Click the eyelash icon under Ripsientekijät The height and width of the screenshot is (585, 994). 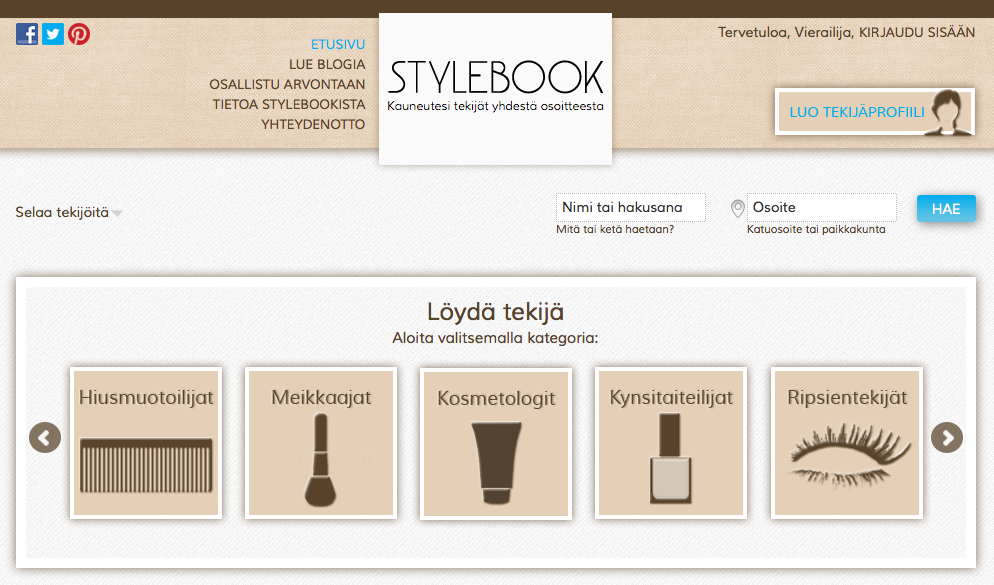tap(846, 455)
